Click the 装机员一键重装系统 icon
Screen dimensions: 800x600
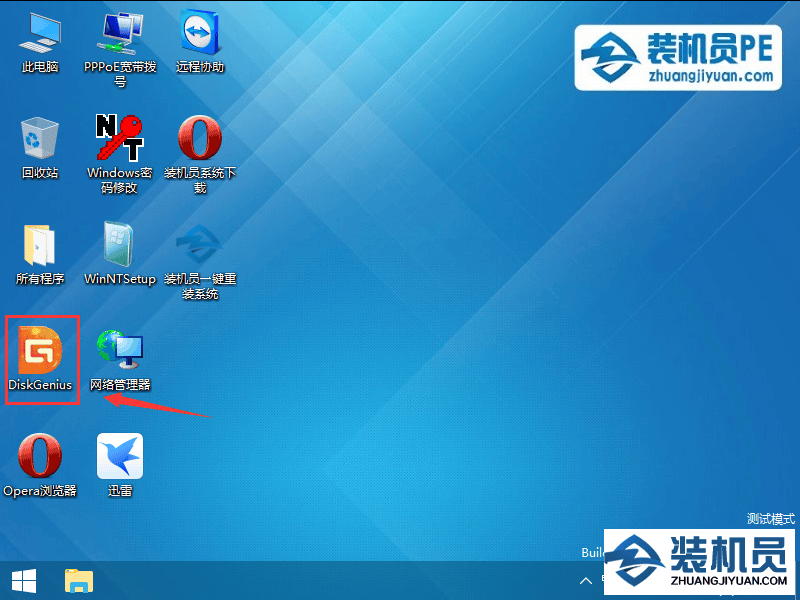tap(199, 262)
